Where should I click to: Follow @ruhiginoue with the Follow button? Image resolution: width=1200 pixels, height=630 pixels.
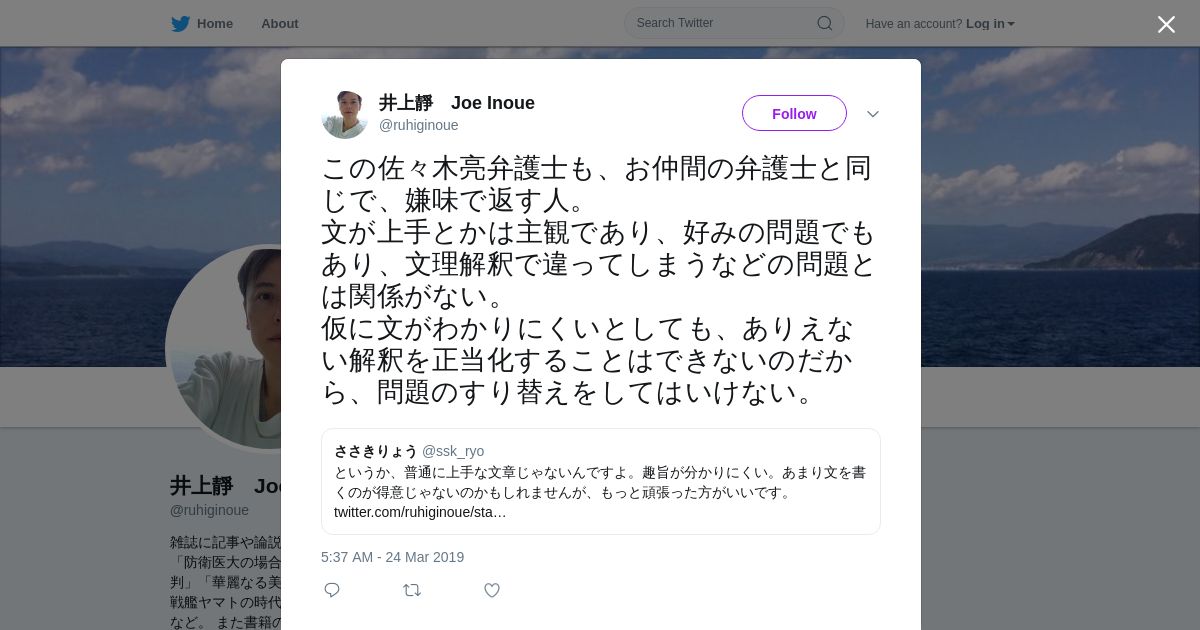[794, 113]
